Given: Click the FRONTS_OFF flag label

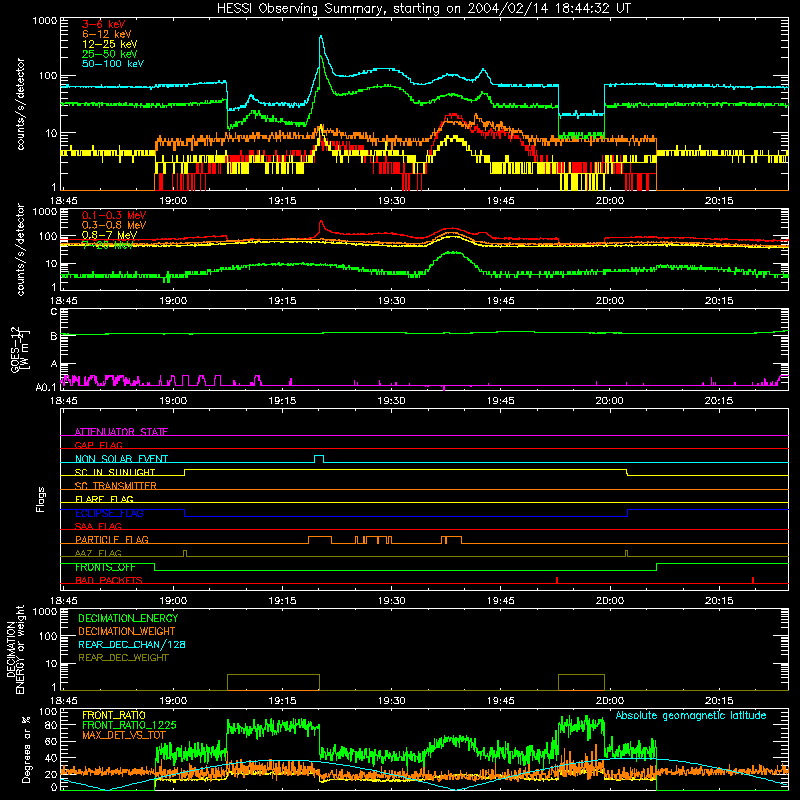Looking at the screenshot, I should click(x=105, y=567).
